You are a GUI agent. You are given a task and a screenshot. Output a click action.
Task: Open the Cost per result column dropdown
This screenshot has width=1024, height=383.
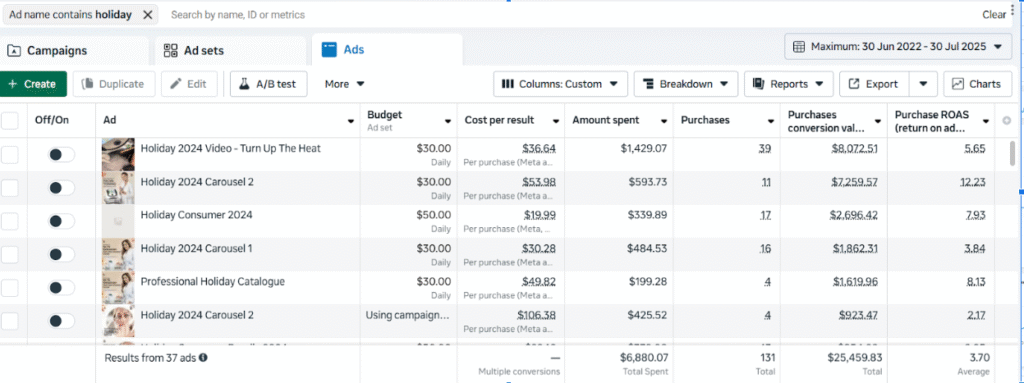tap(556, 121)
